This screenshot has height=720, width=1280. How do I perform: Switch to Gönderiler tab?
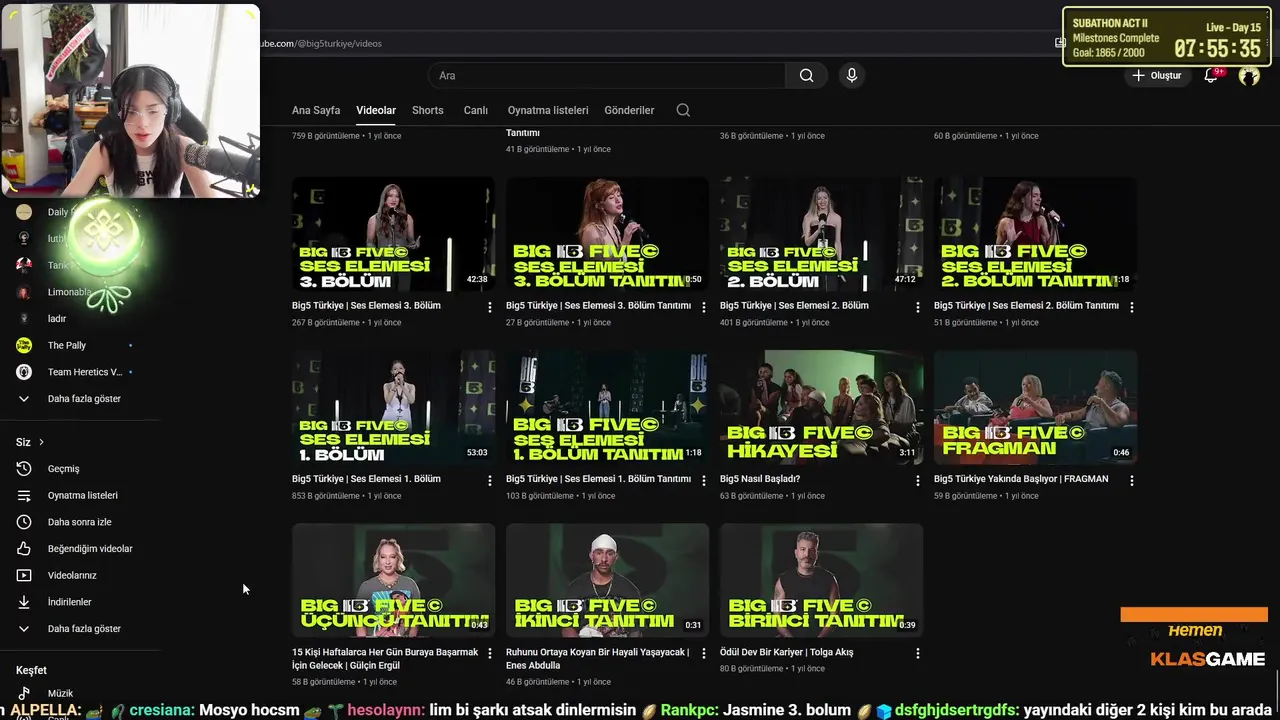(629, 110)
